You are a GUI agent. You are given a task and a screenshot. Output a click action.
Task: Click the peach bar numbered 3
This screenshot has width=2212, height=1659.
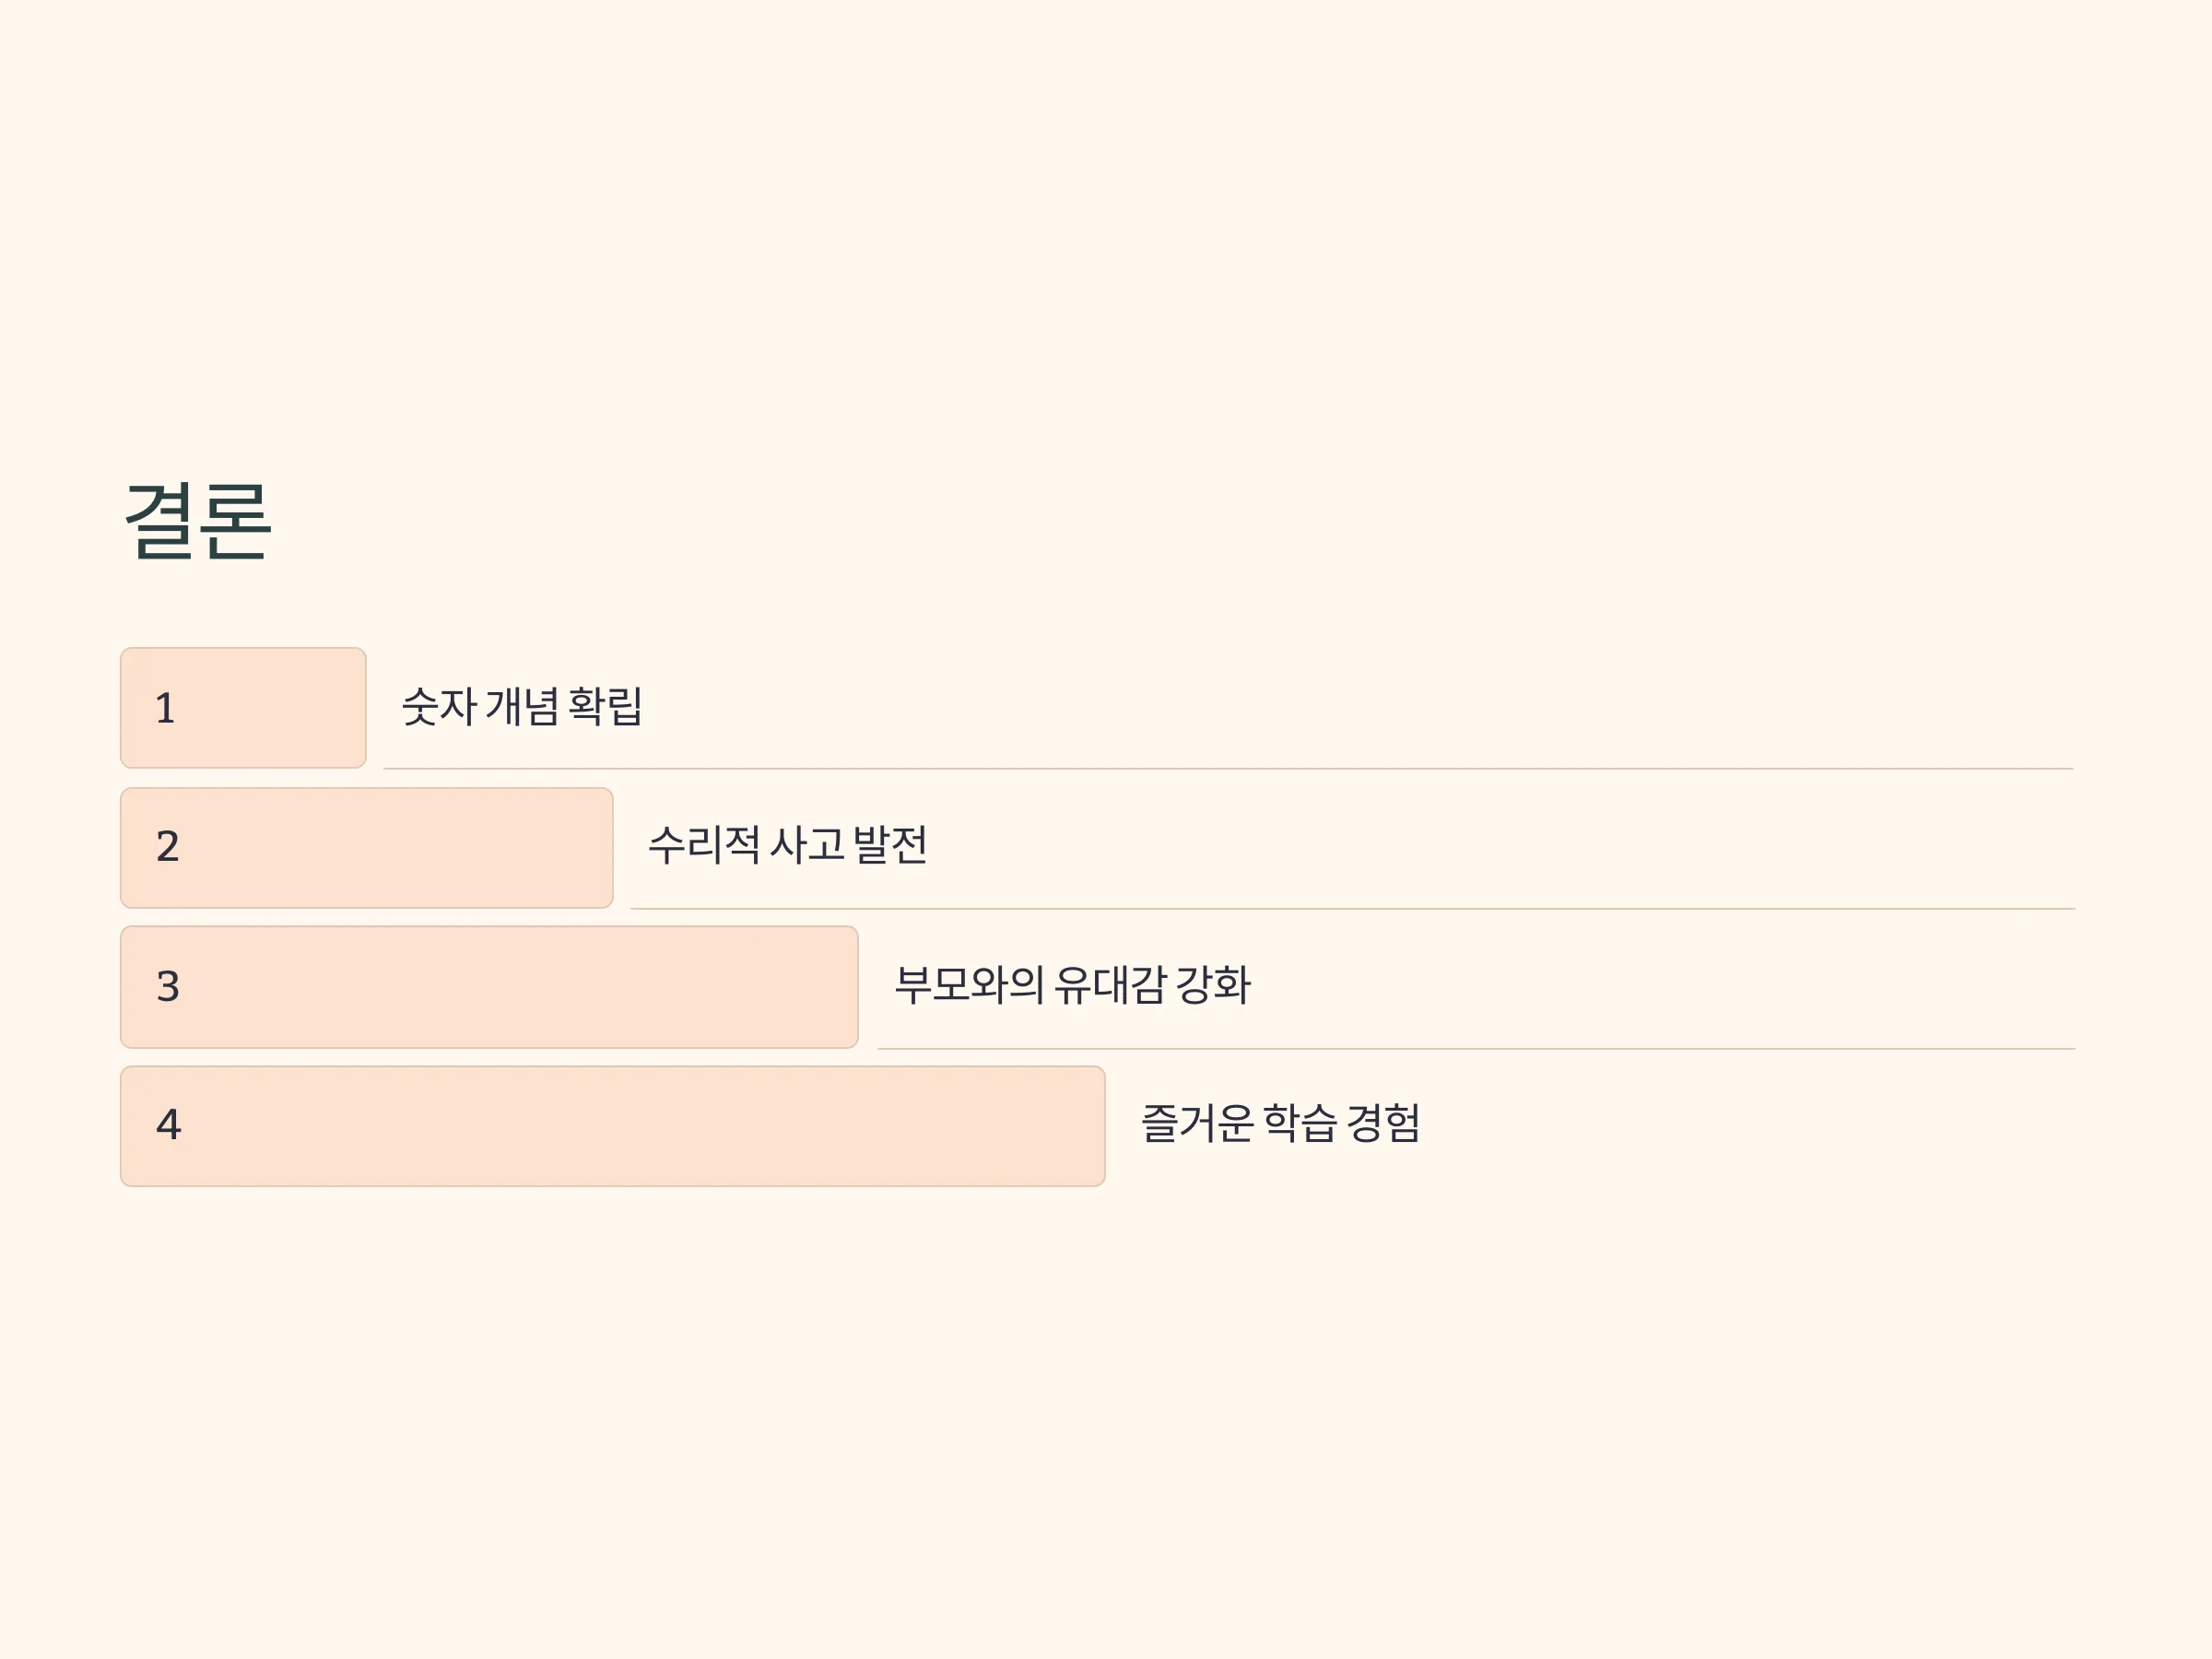(489, 987)
